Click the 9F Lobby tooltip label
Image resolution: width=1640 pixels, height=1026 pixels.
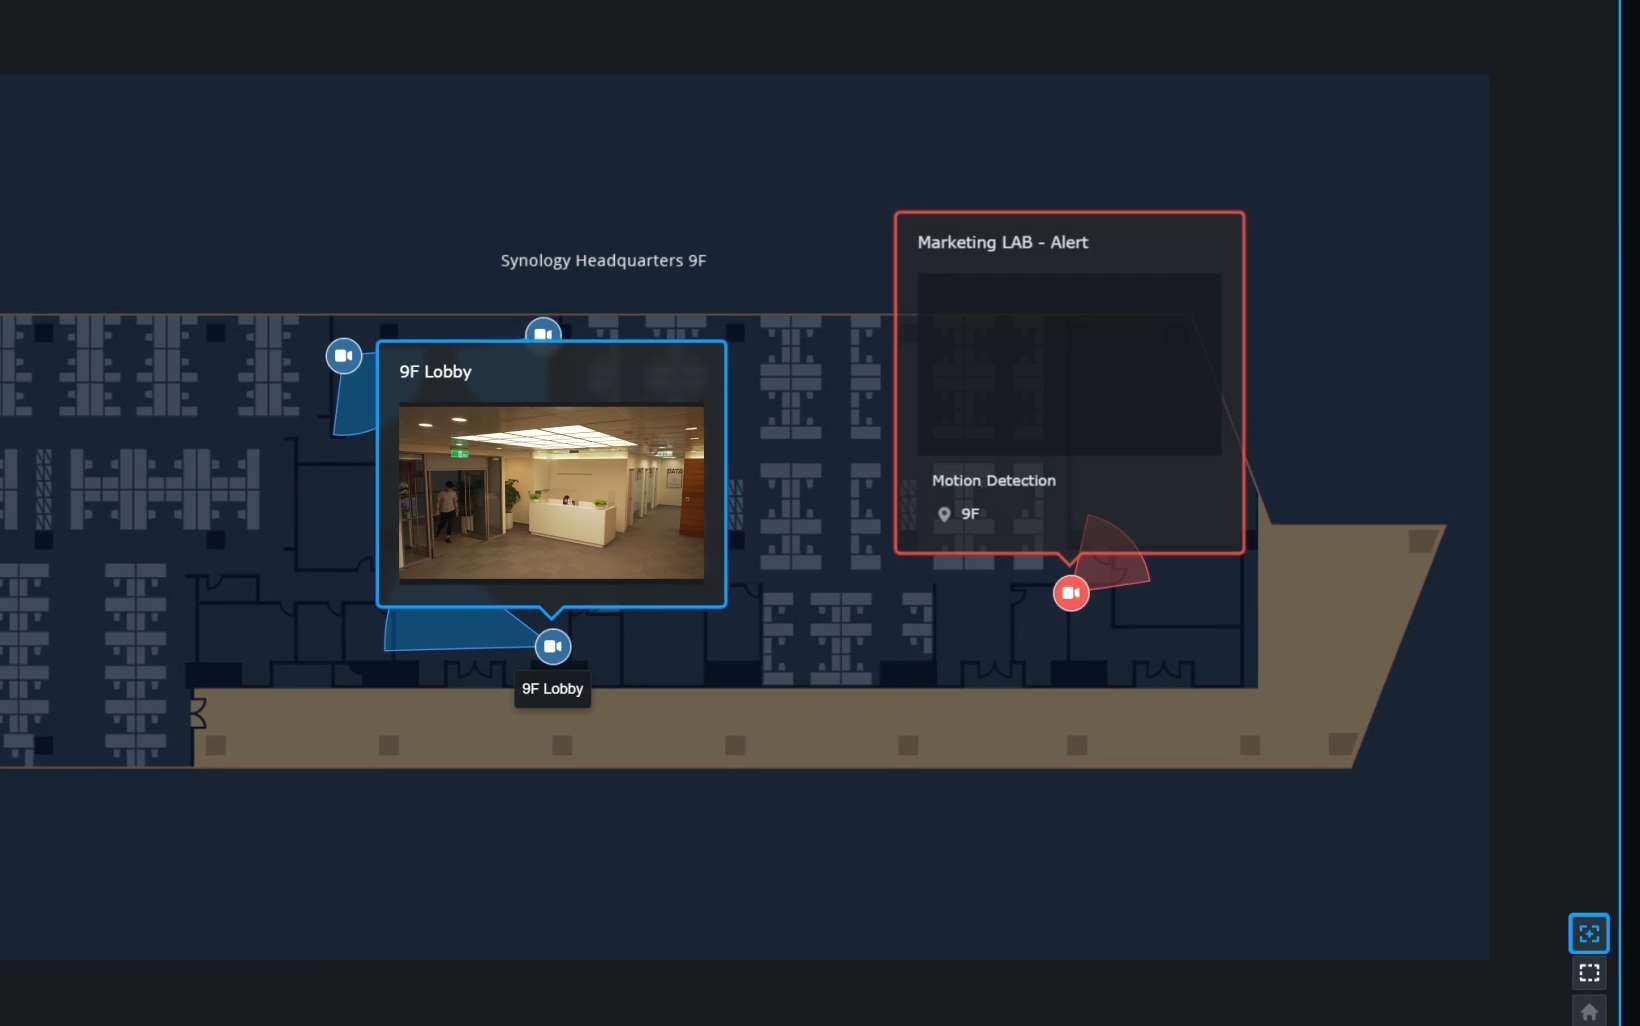(x=552, y=689)
